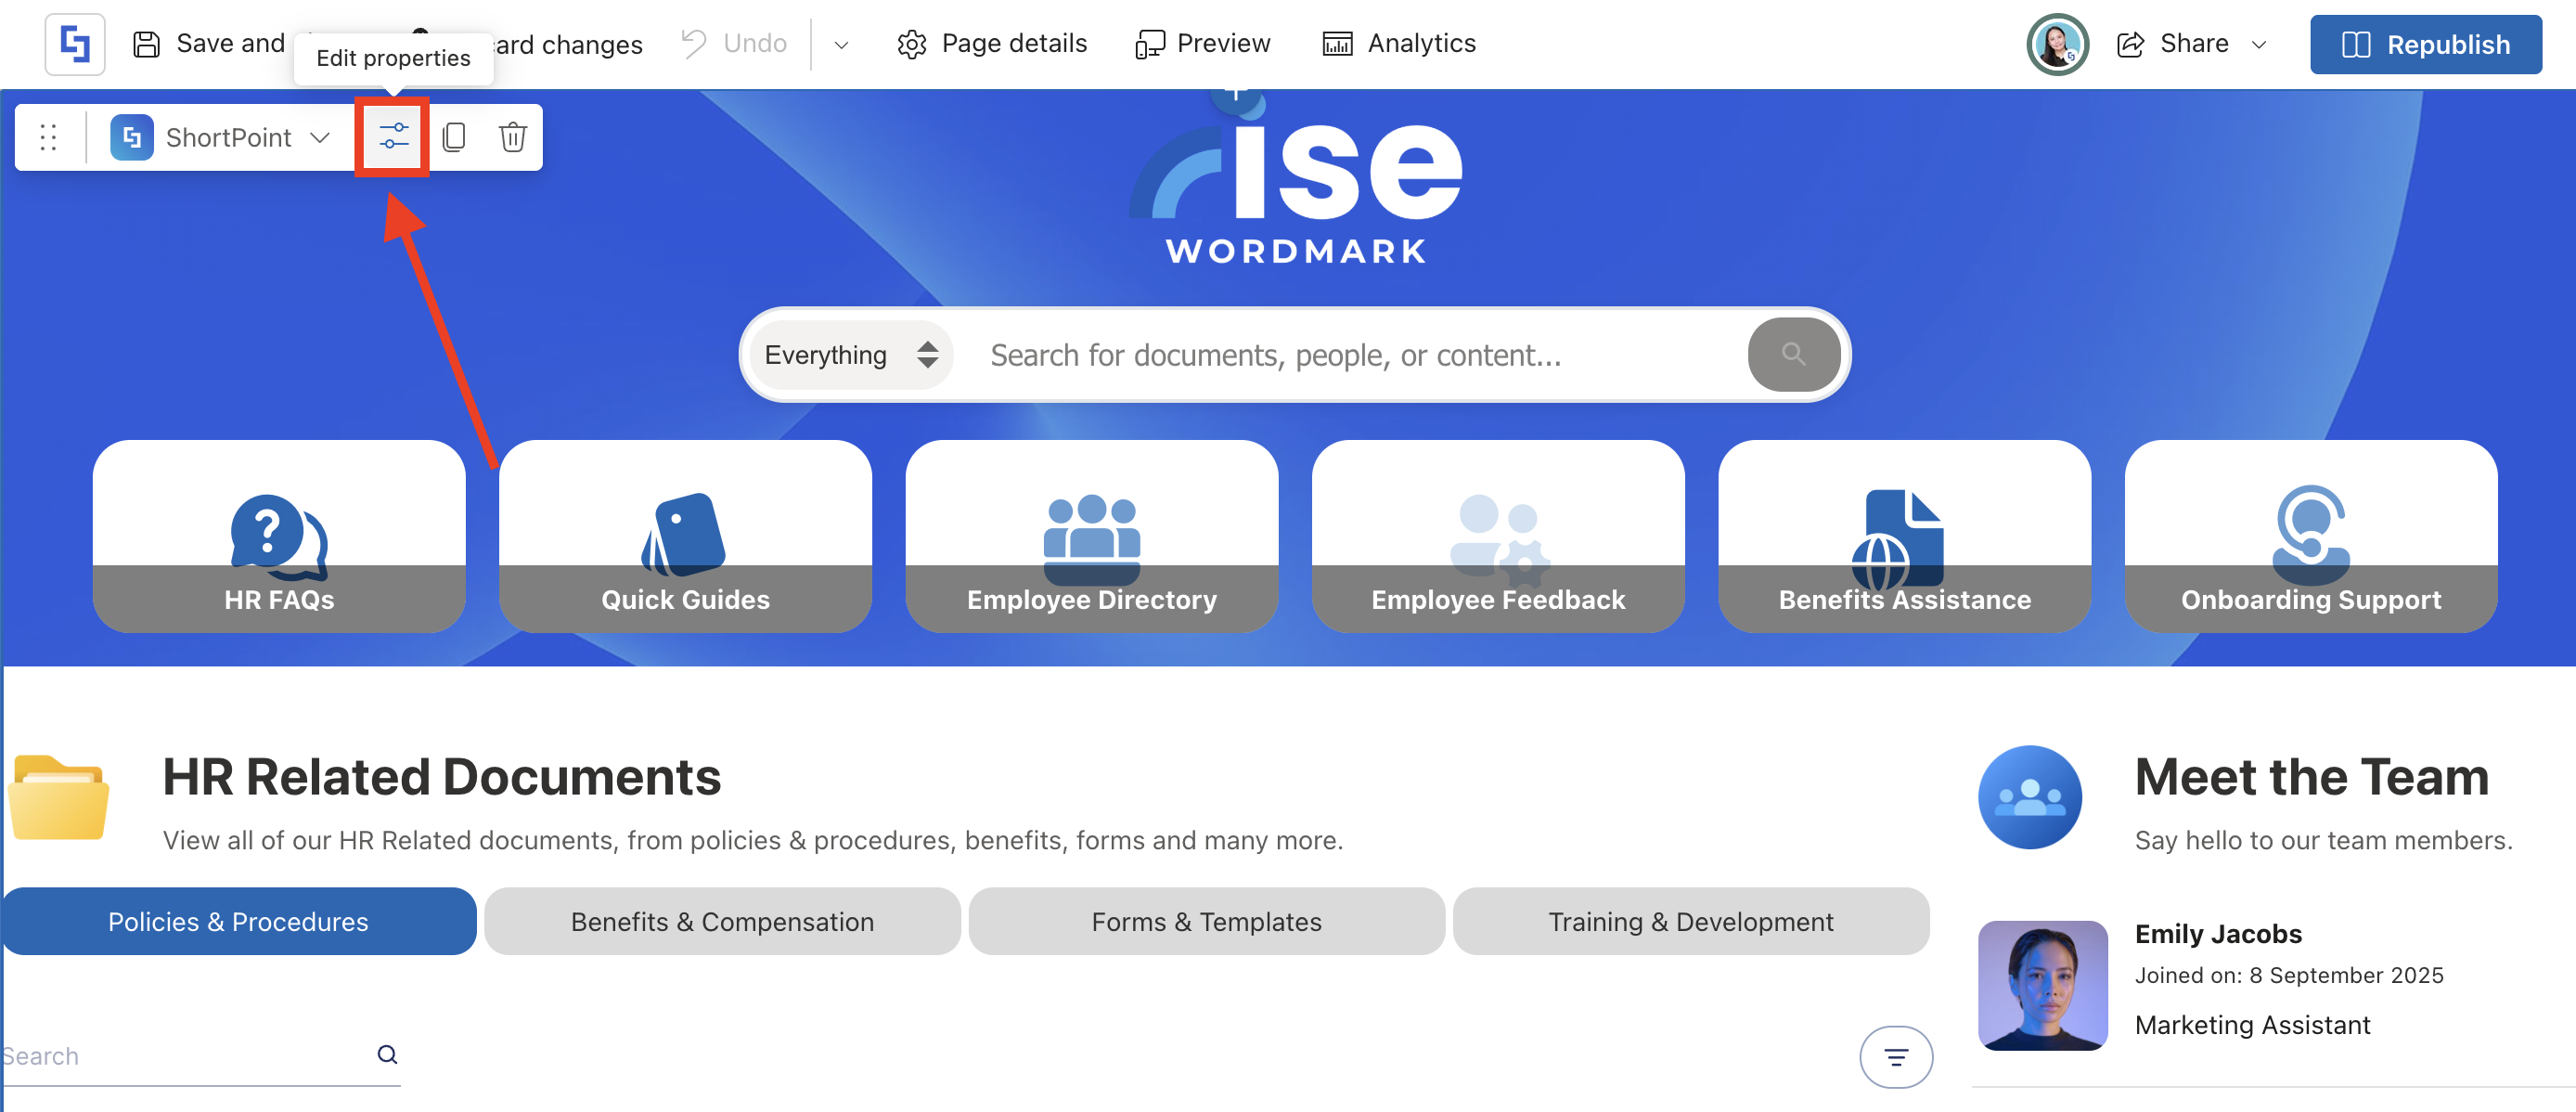Click the HR FAQs question bubble icon

279,536
